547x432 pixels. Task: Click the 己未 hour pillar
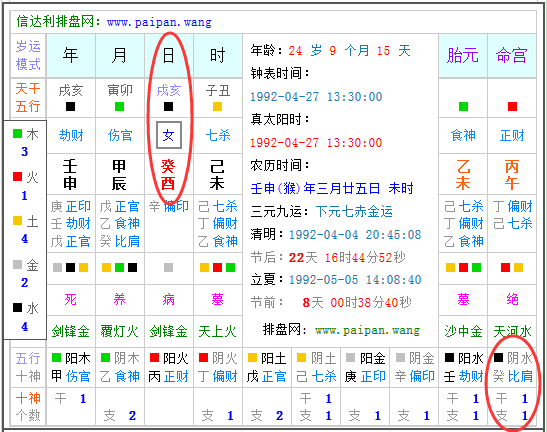coord(217,174)
